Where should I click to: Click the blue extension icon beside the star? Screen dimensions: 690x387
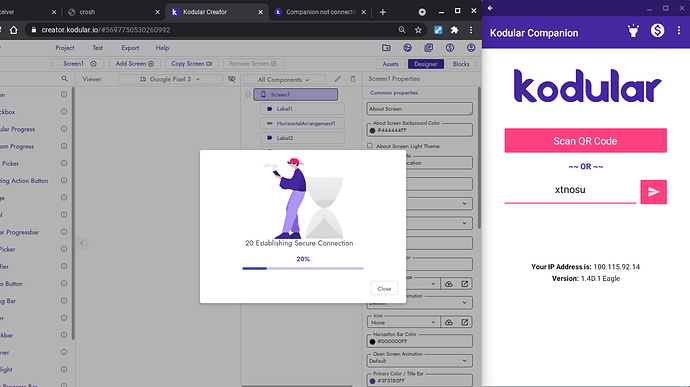click(438, 30)
